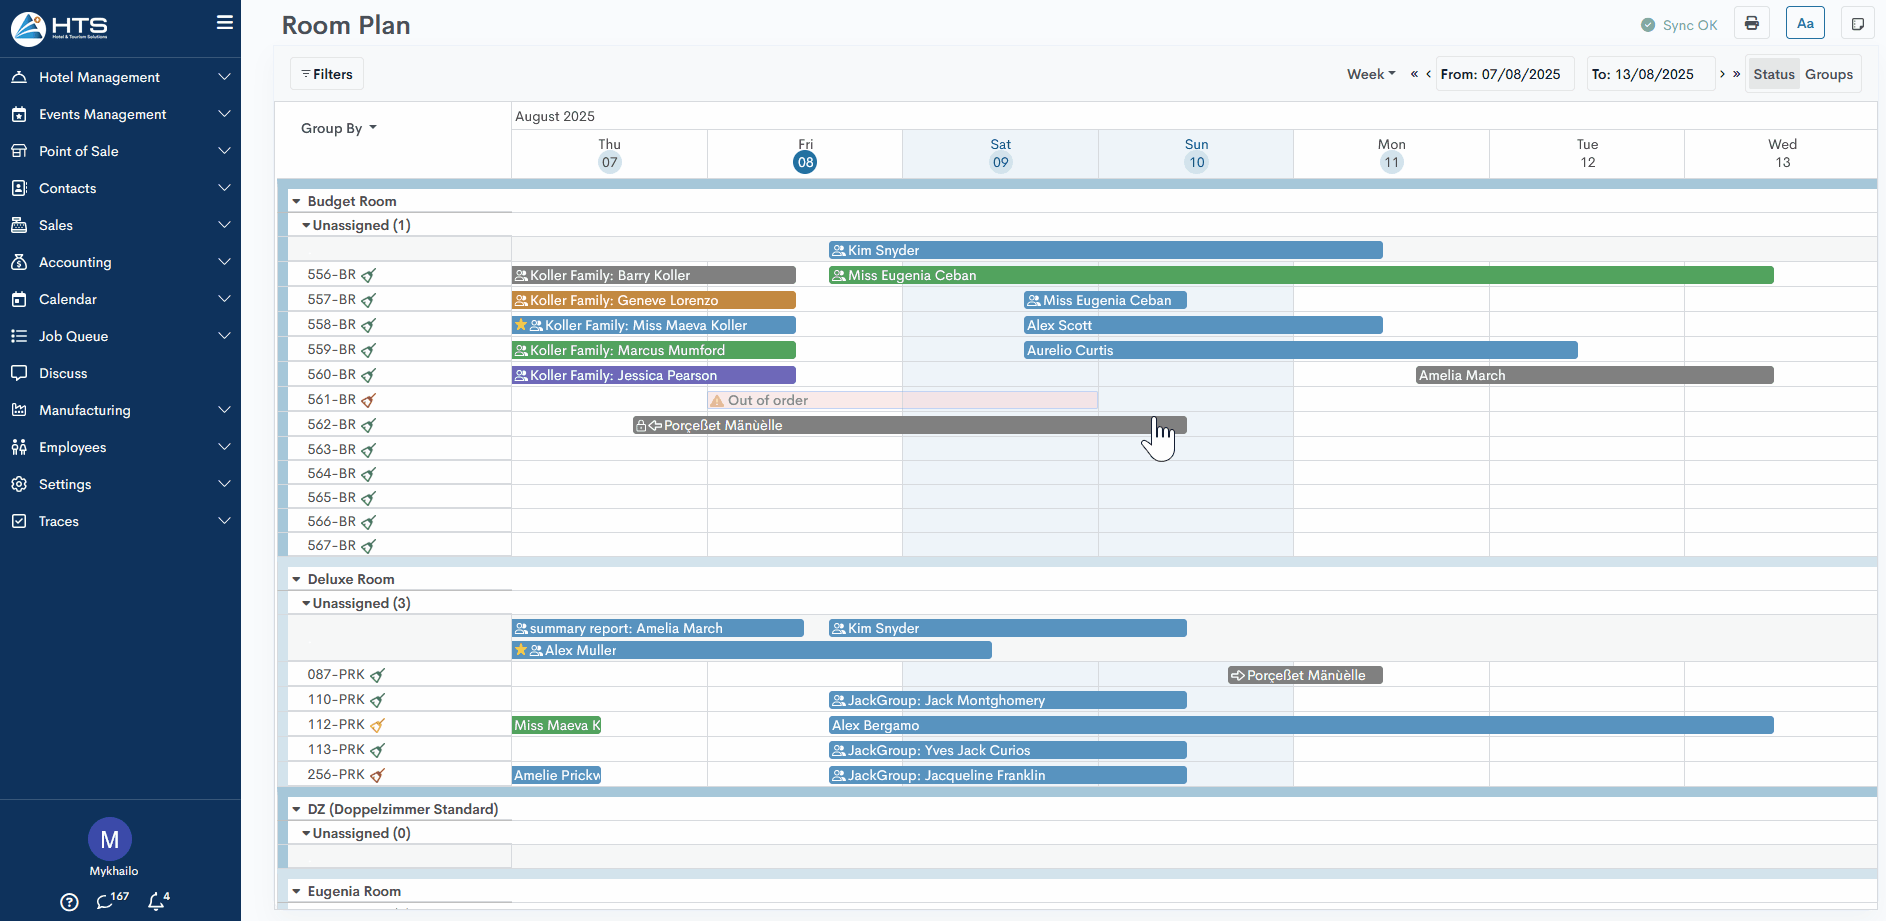Click cleaning status icon for room 112-PRK
This screenshot has width=1886, height=921.
point(377,725)
